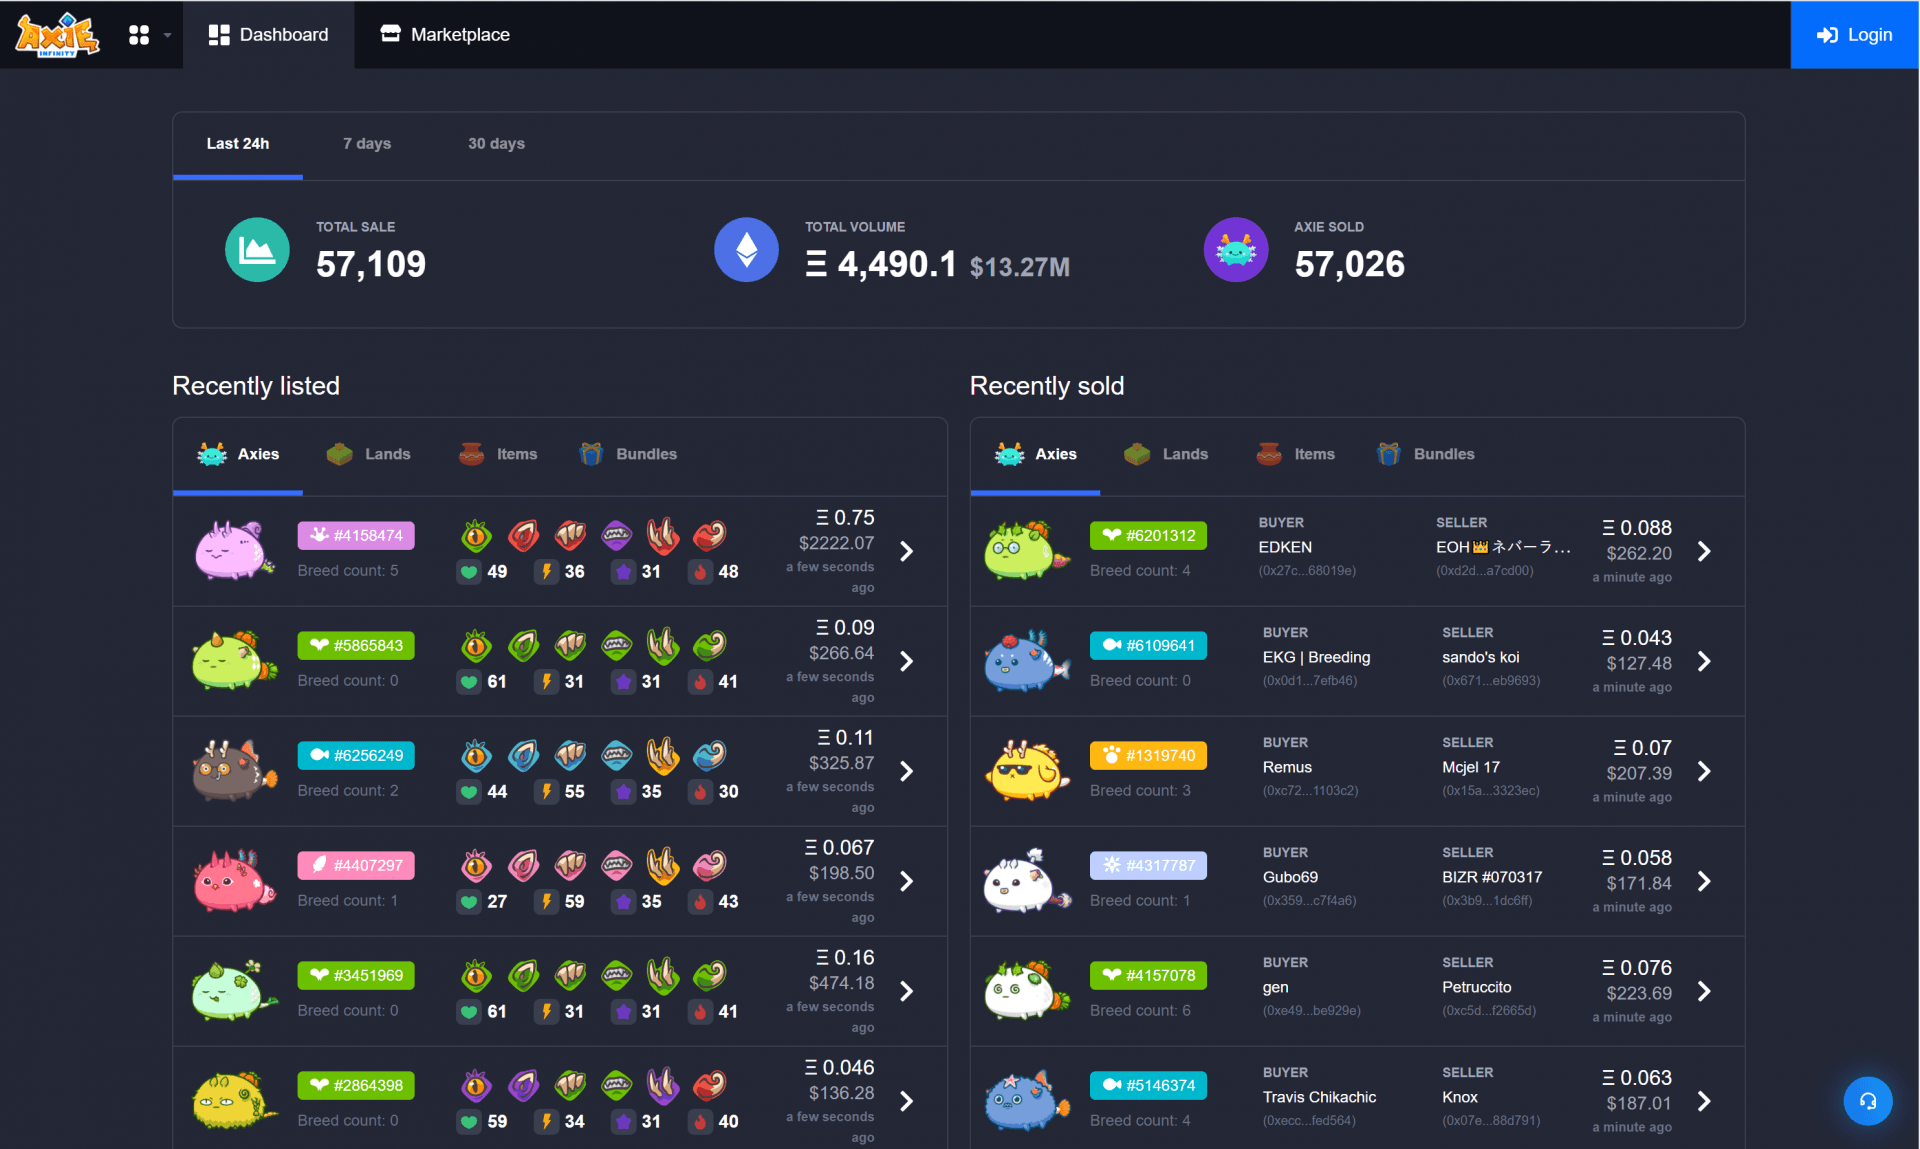This screenshot has width=1920, height=1149.
Task: Click the Login button
Action: [x=1854, y=35]
